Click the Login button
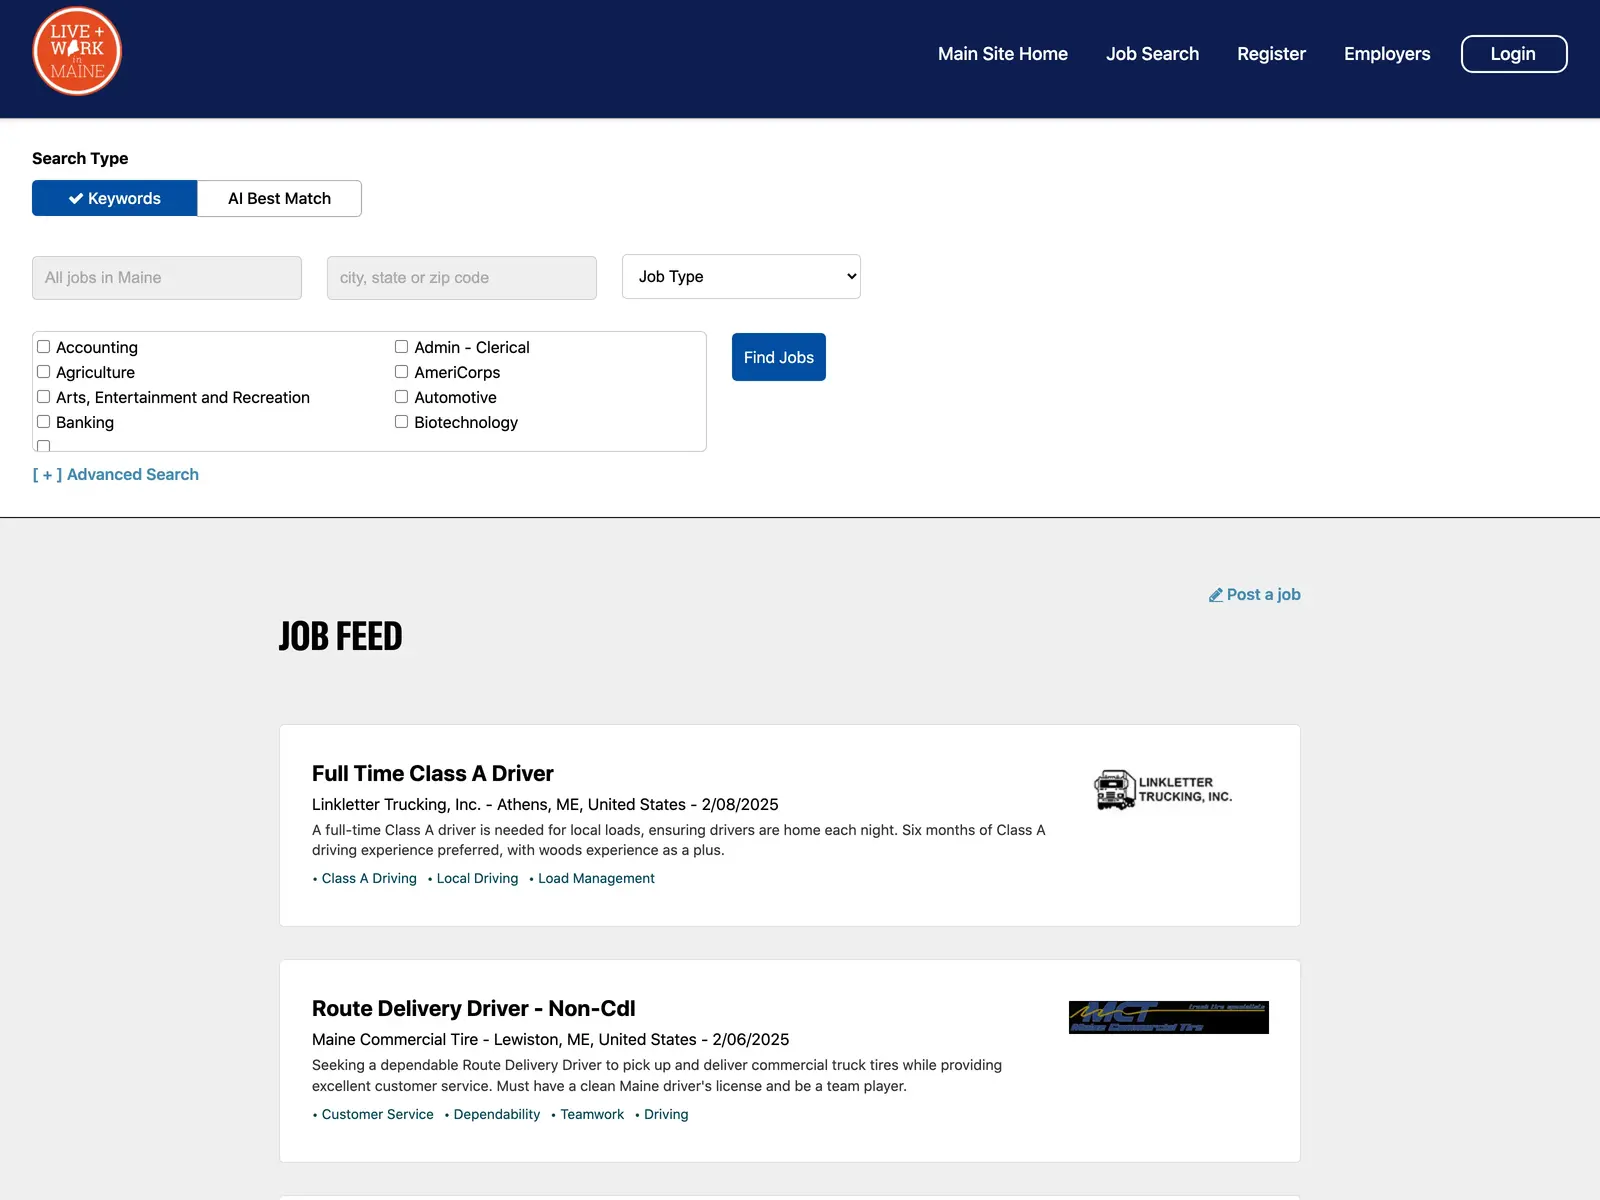1600x1200 pixels. click(x=1514, y=54)
